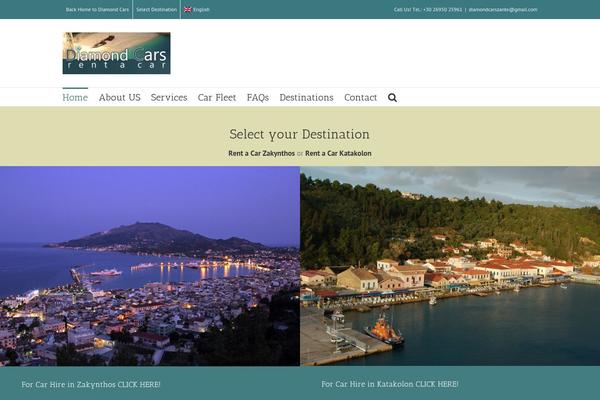Image resolution: width=600 pixels, height=400 pixels.
Task: Click the diamondcarszante gmail address
Action: 503,10
